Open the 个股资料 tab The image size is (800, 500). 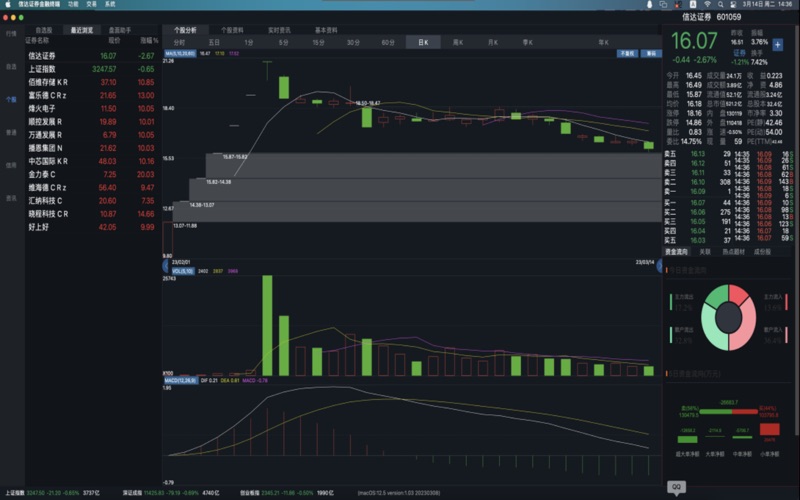click(232, 30)
